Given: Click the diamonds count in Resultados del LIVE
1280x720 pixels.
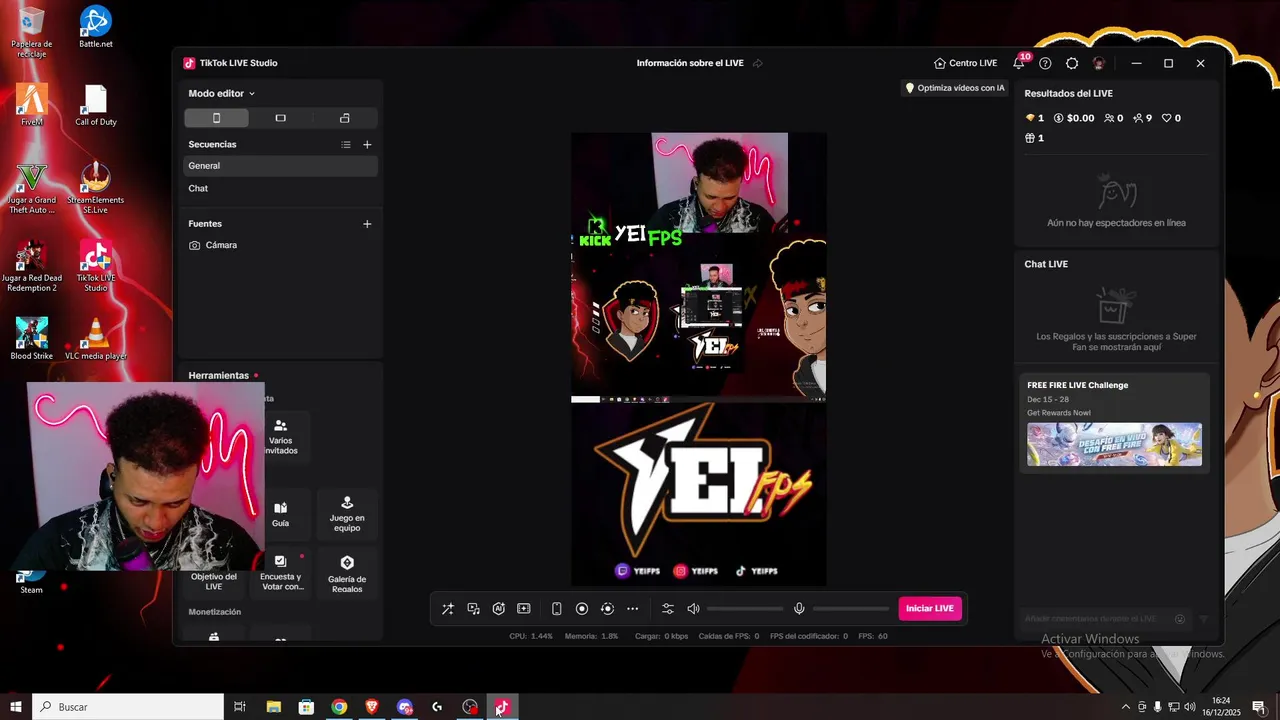Looking at the screenshot, I should [x=1035, y=118].
